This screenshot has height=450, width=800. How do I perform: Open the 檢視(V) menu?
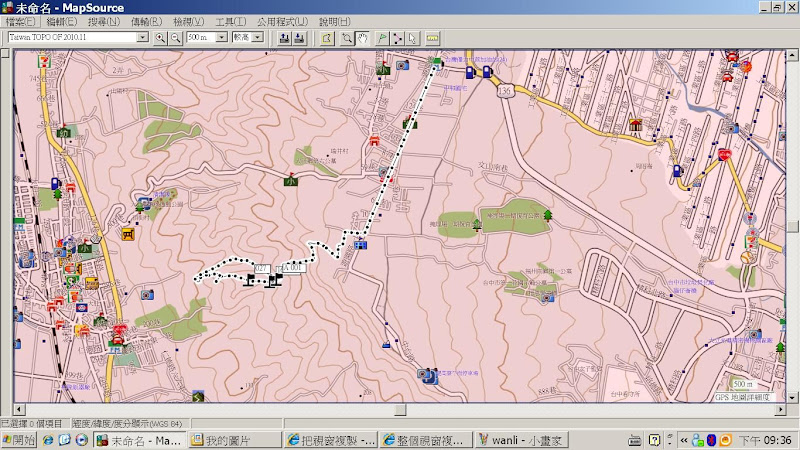[188, 22]
